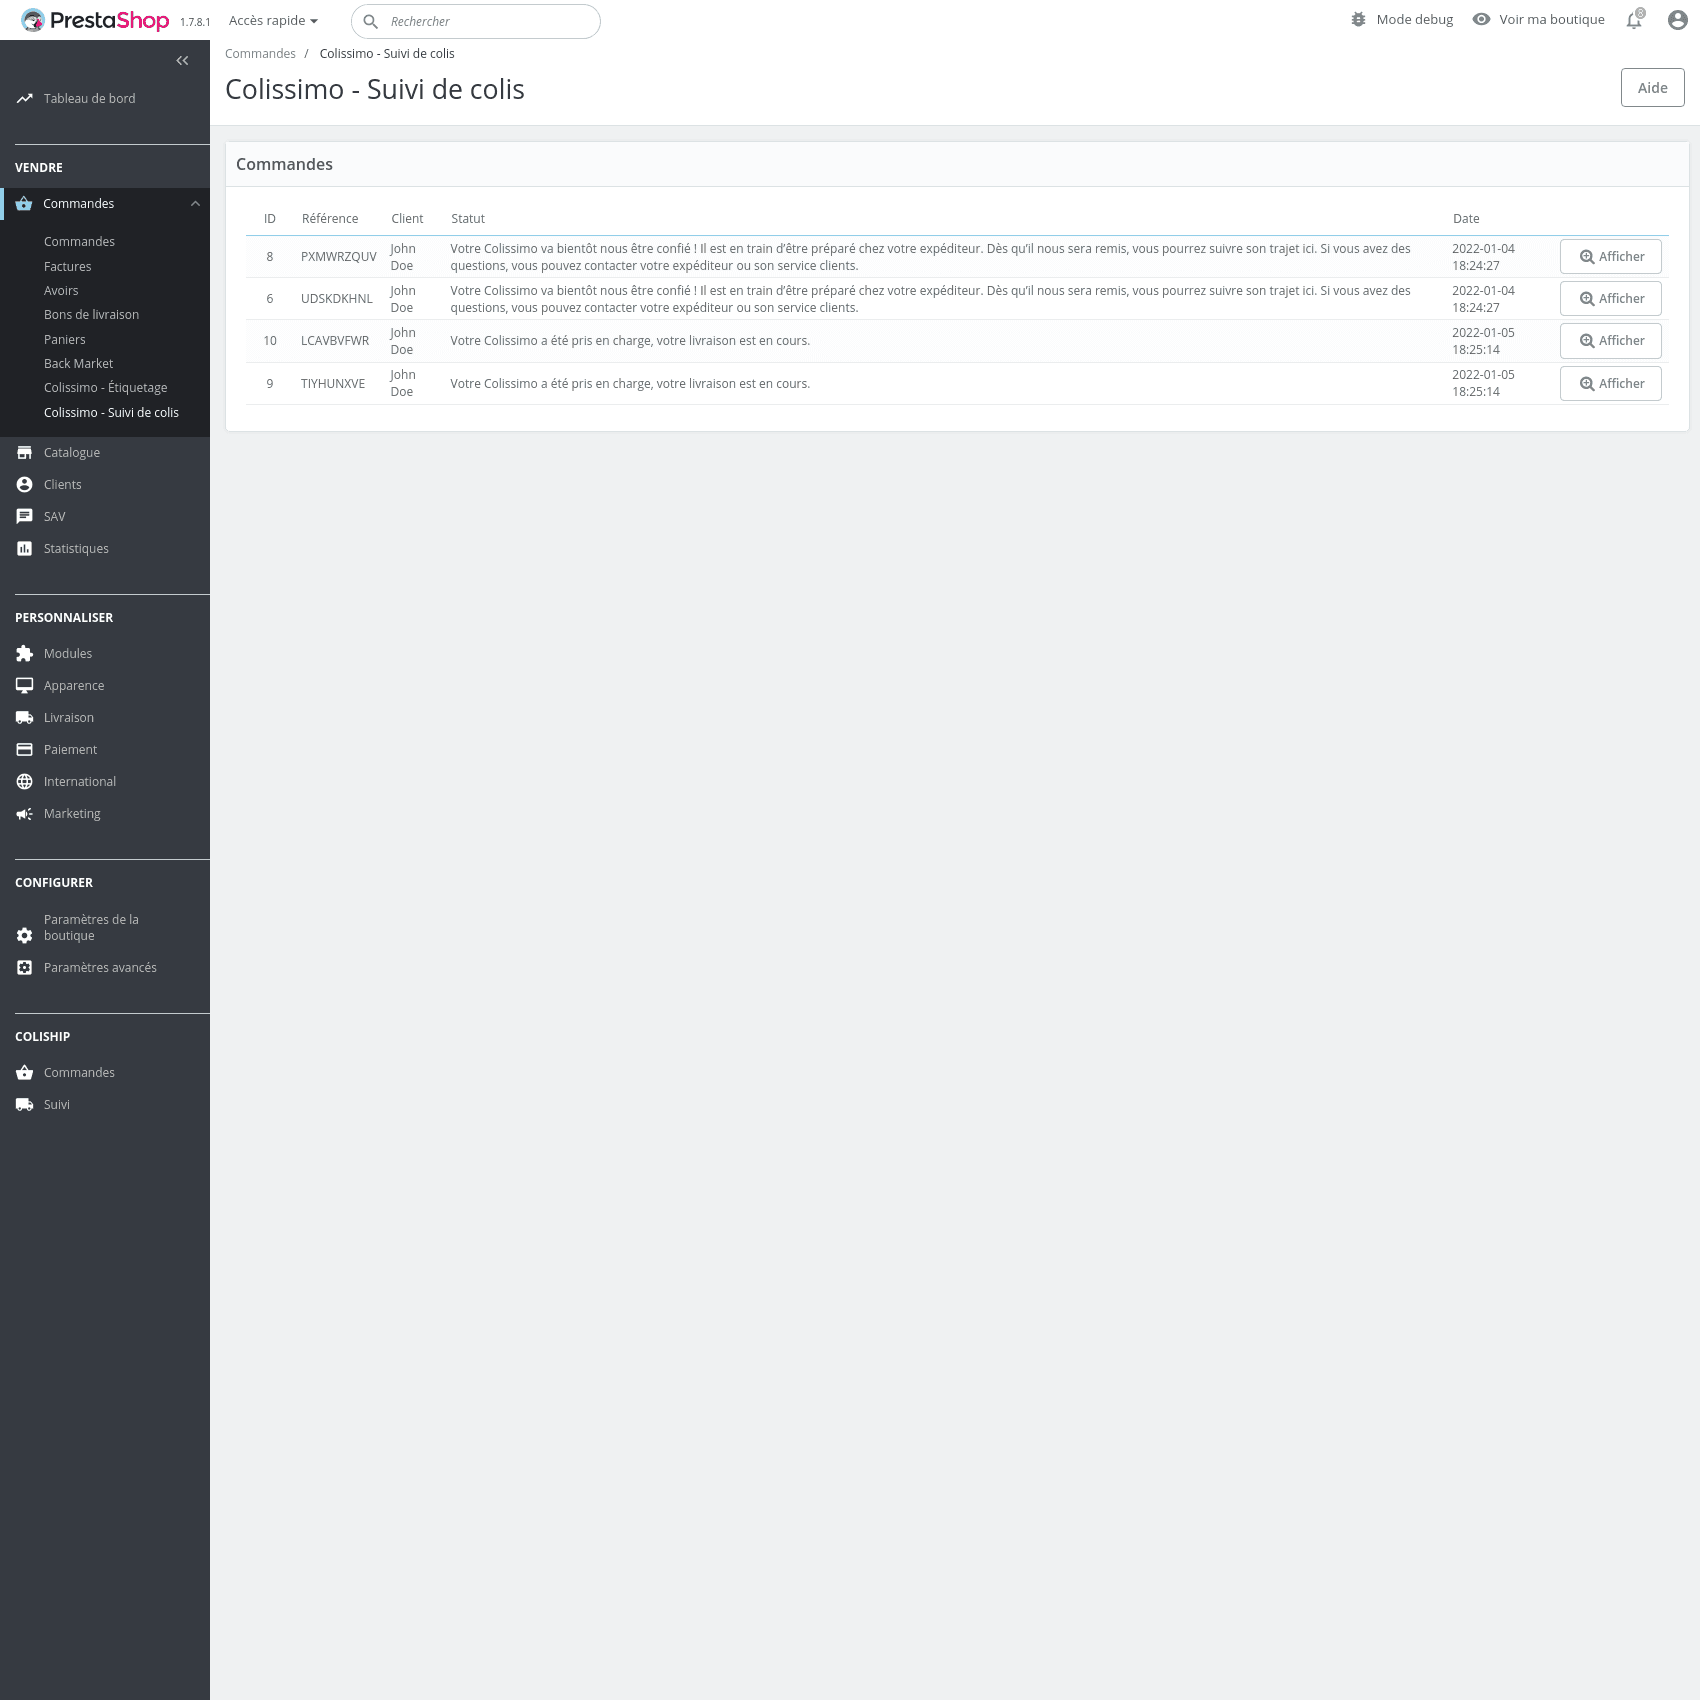Open the user profile avatar icon
Viewport: 1700px width, 1700px height.
(1677, 20)
